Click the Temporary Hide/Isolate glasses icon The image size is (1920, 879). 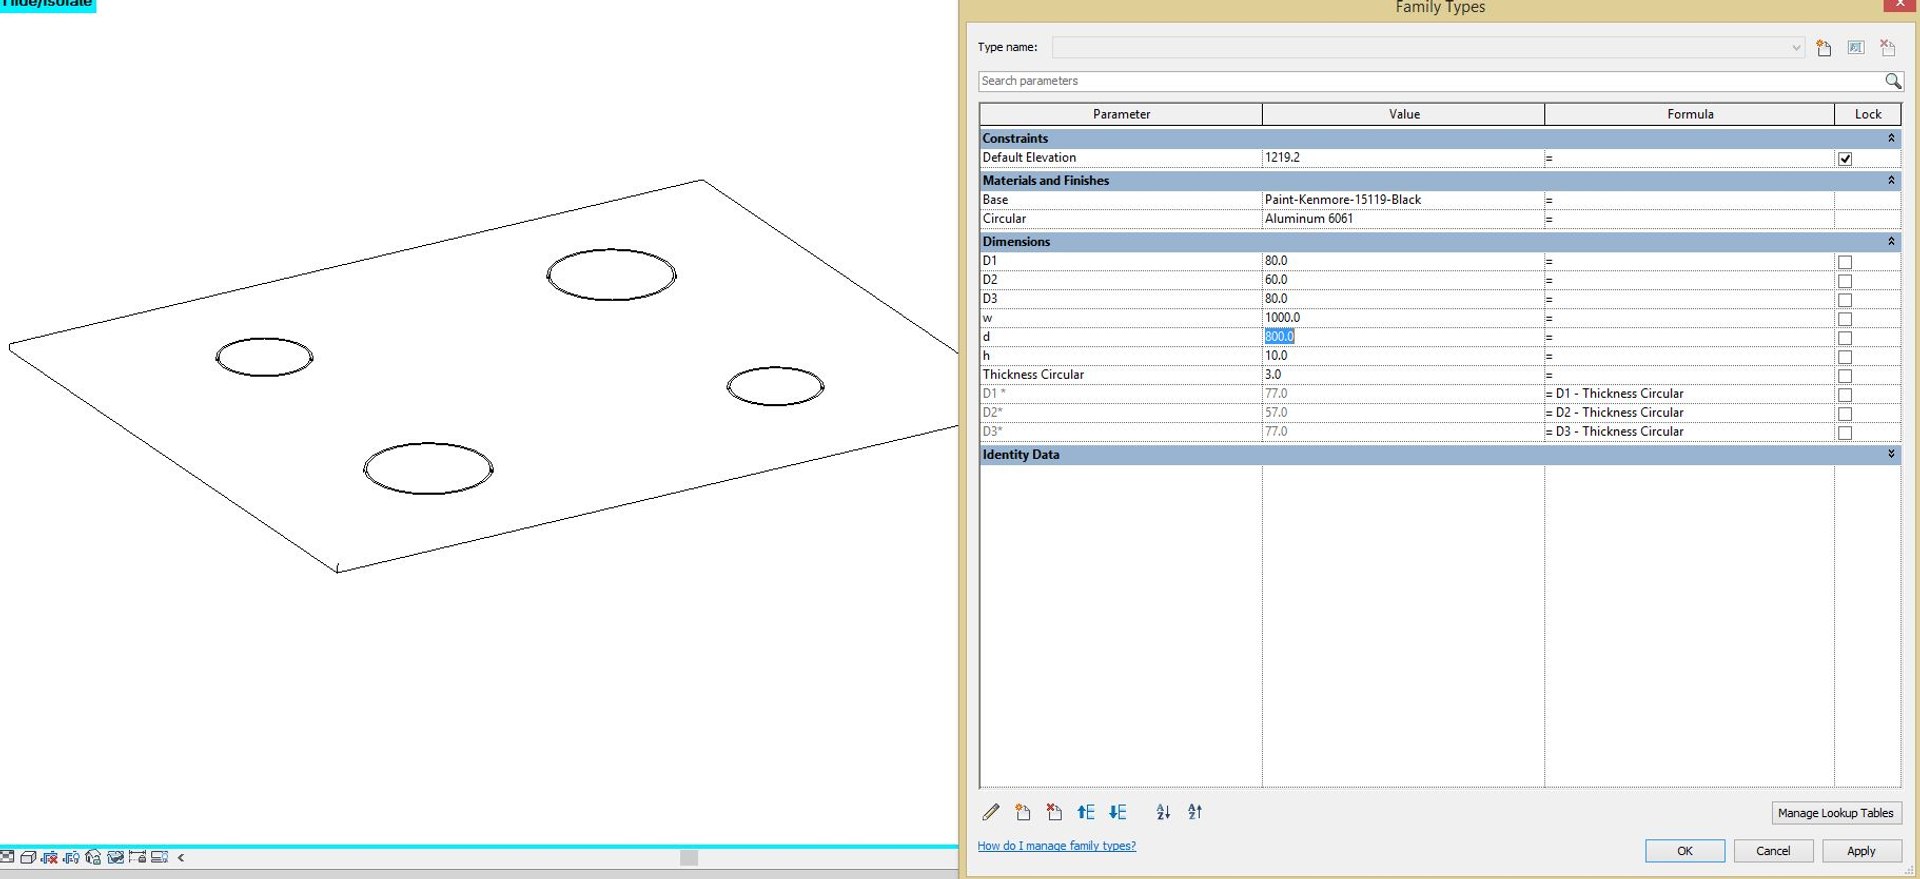[x=115, y=857]
